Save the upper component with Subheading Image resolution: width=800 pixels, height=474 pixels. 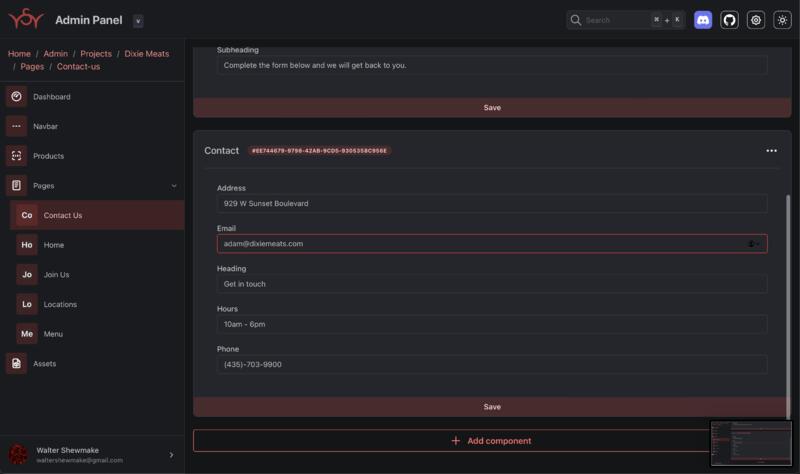(492, 108)
